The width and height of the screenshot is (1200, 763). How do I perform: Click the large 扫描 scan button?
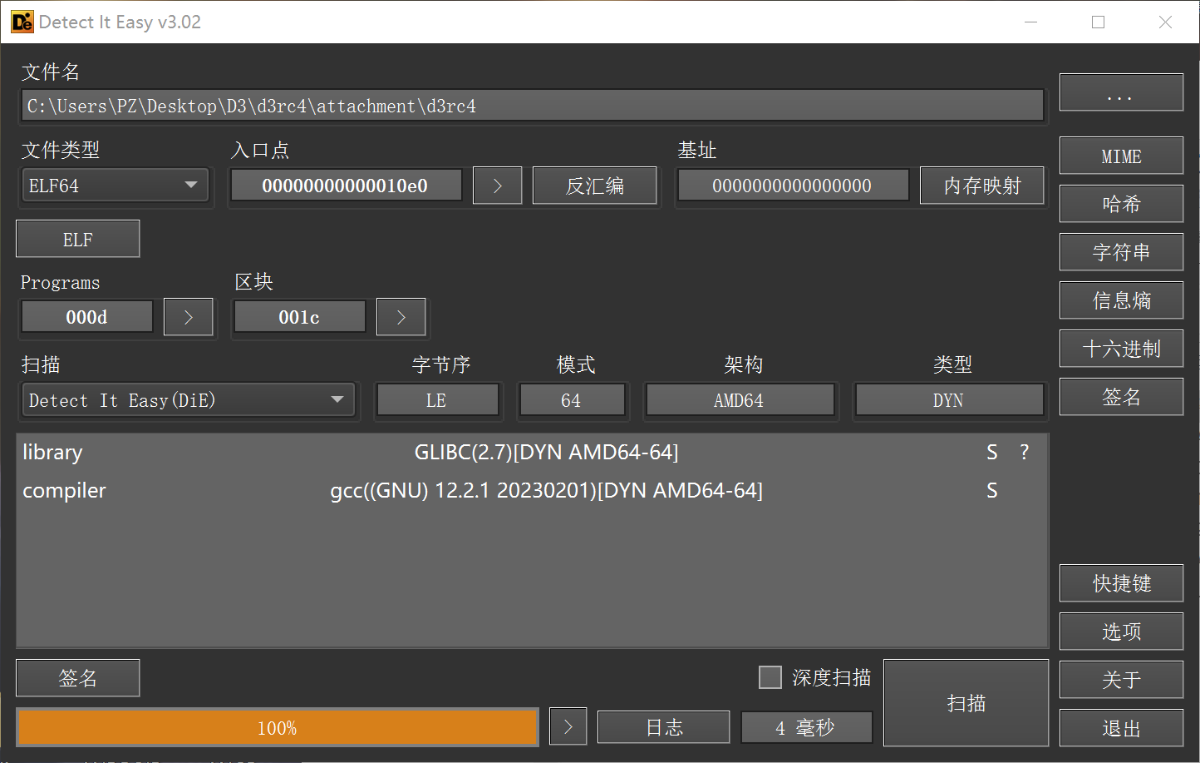click(966, 703)
